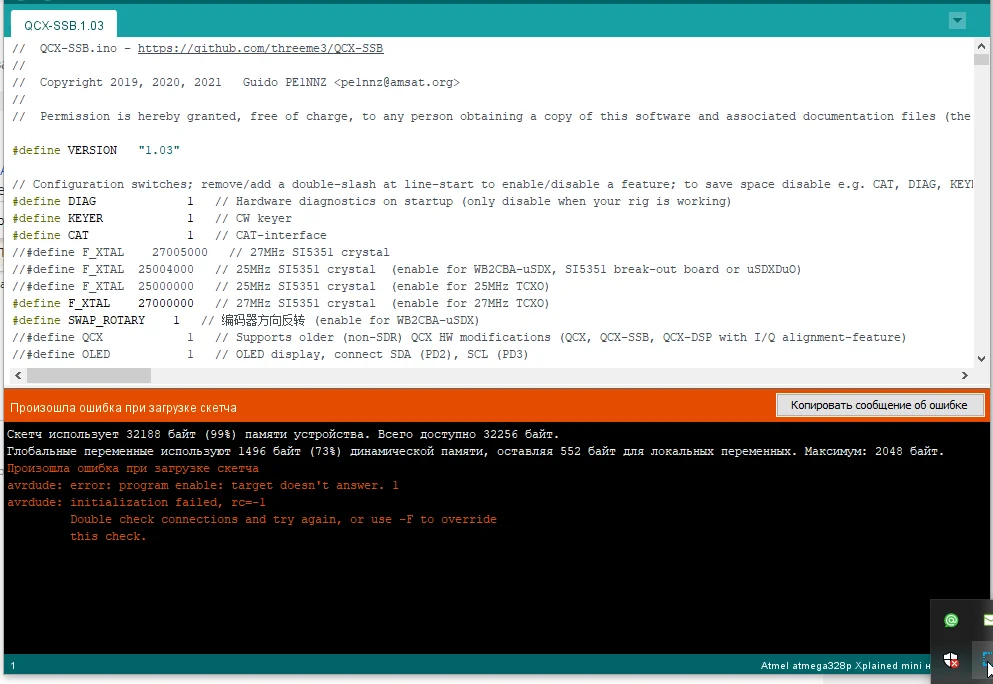Open the github.com/threeme3/QCX-SSB link
This screenshot has height=684, width=993.
pyautogui.click(x=260, y=48)
